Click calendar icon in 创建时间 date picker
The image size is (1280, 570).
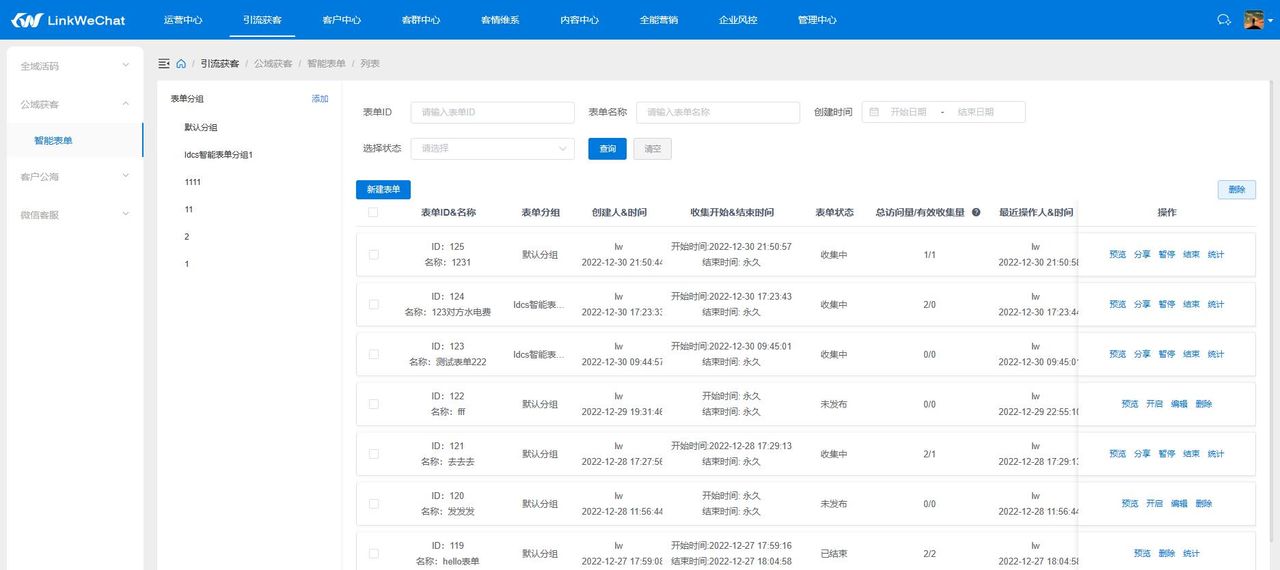coord(874,112)
